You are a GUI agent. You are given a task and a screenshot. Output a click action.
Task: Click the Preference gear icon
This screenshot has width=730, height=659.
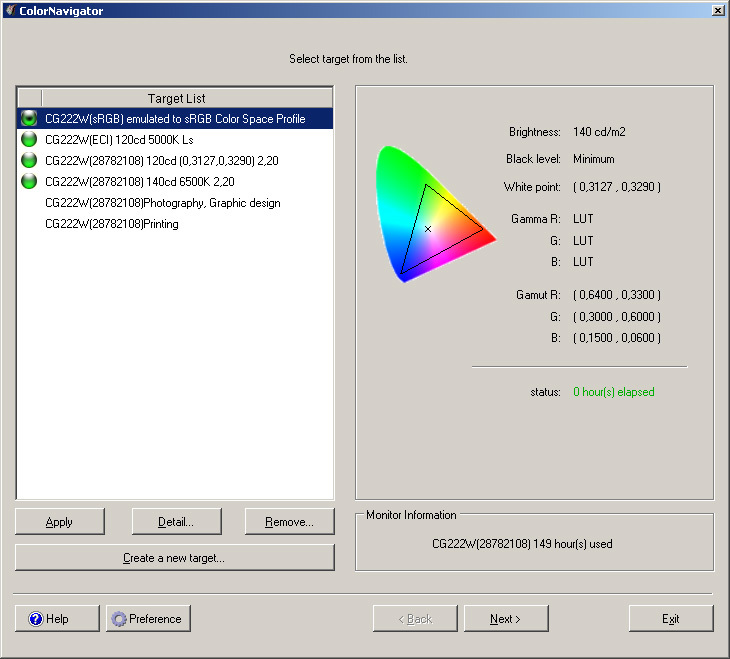(x=119, y=618)
